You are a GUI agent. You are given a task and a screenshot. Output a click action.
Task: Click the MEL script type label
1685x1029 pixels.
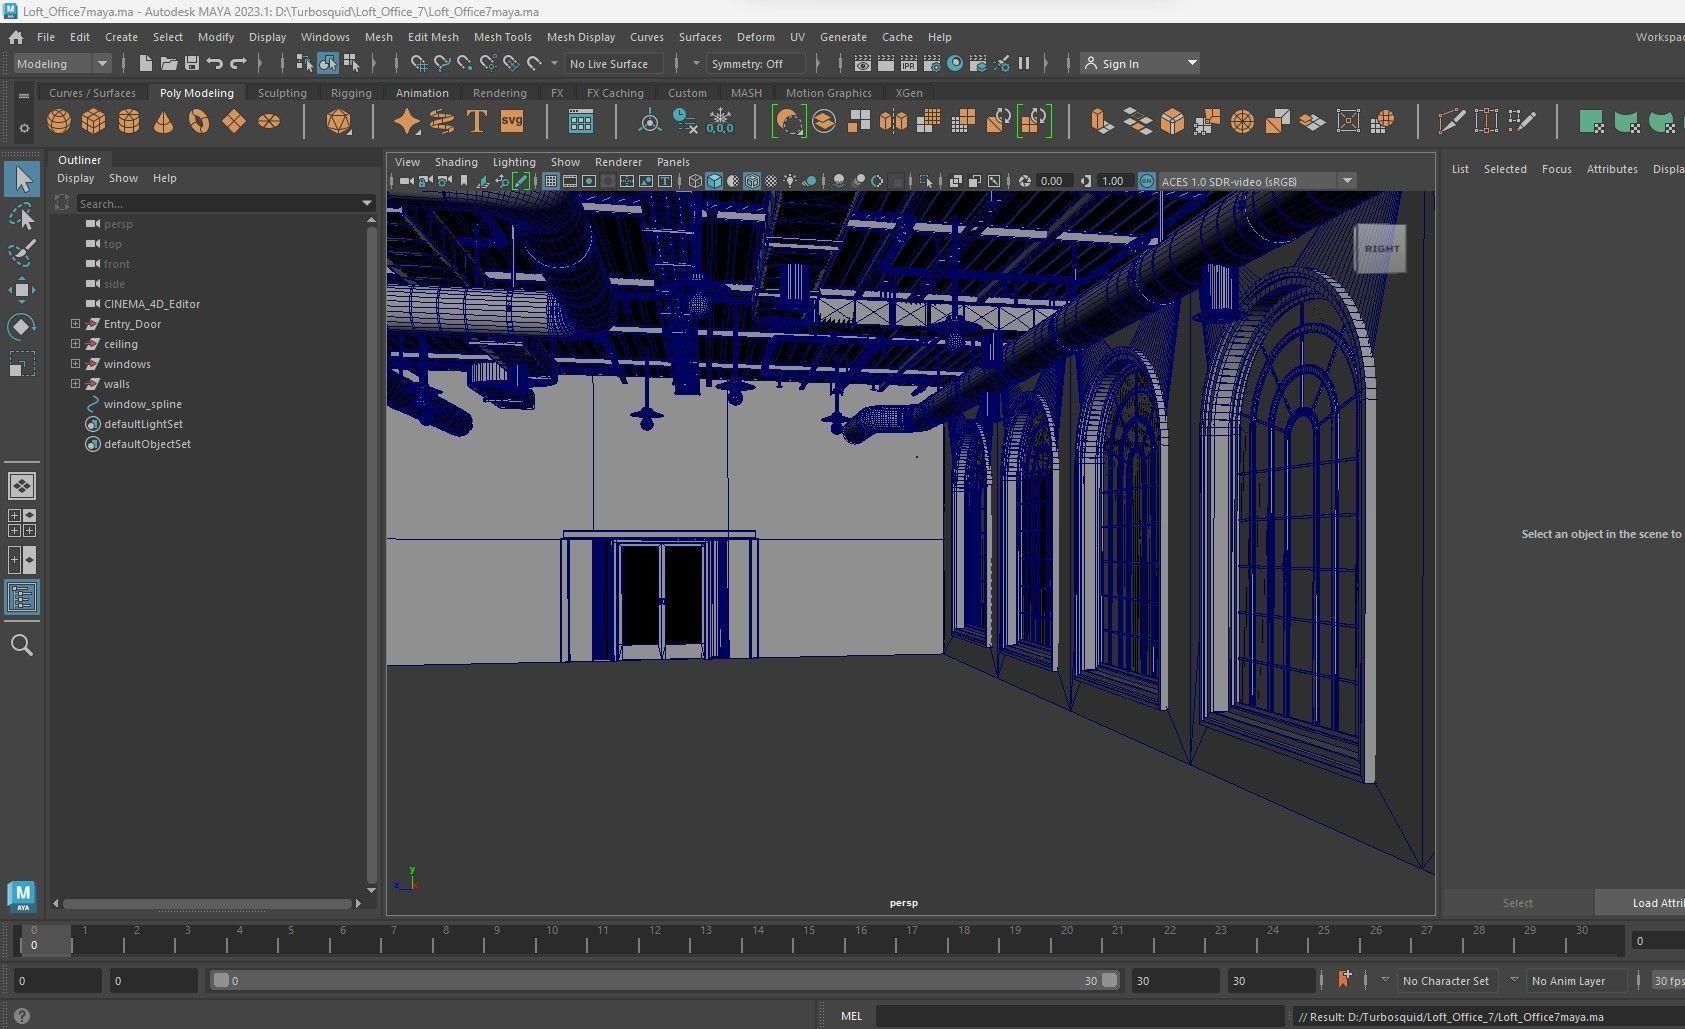851,1016
